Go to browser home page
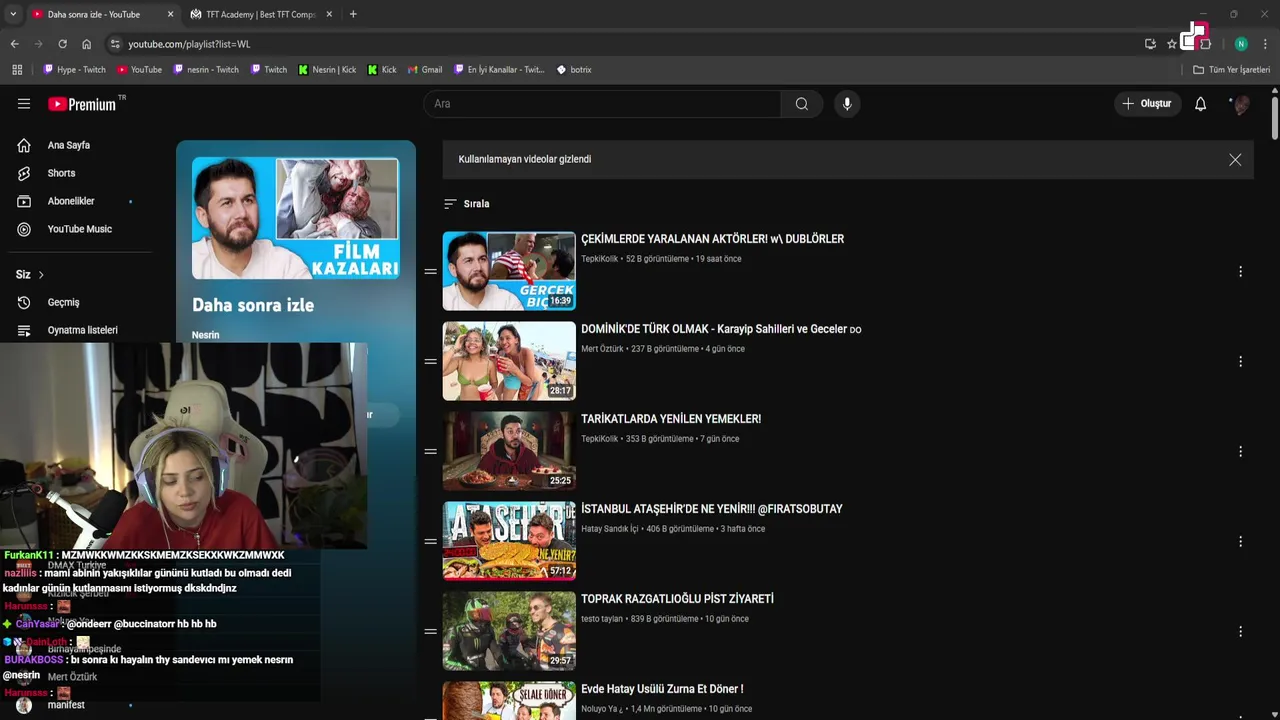 click(x=86, y=44)
